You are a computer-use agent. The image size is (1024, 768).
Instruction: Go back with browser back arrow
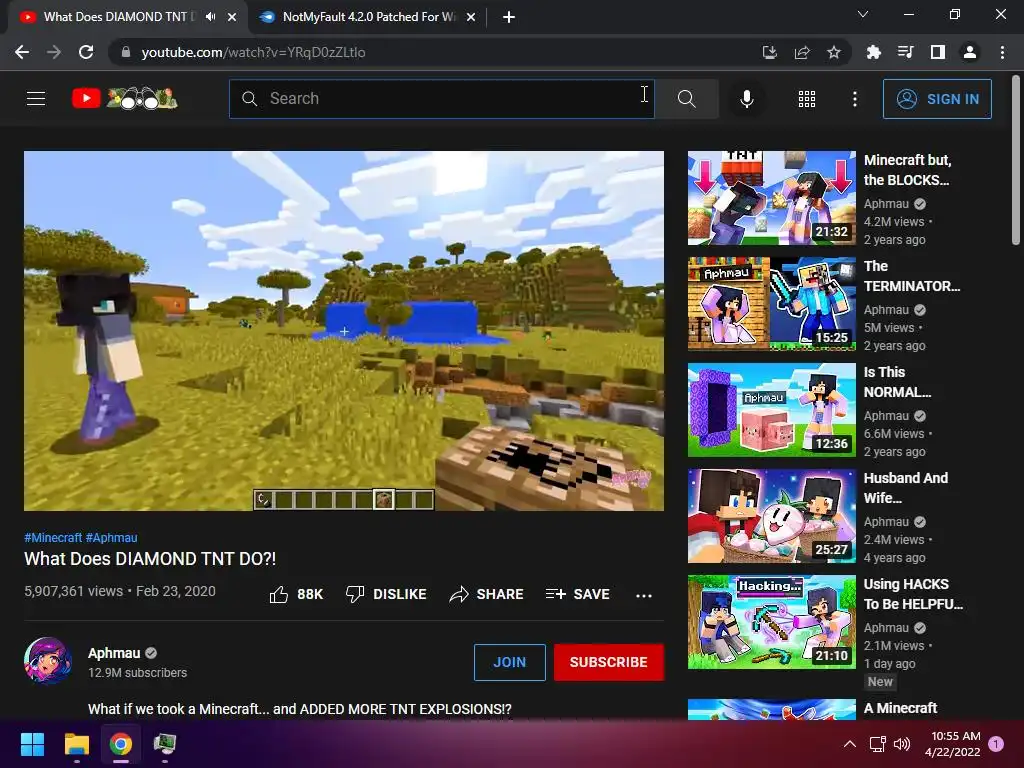point(22,52)
